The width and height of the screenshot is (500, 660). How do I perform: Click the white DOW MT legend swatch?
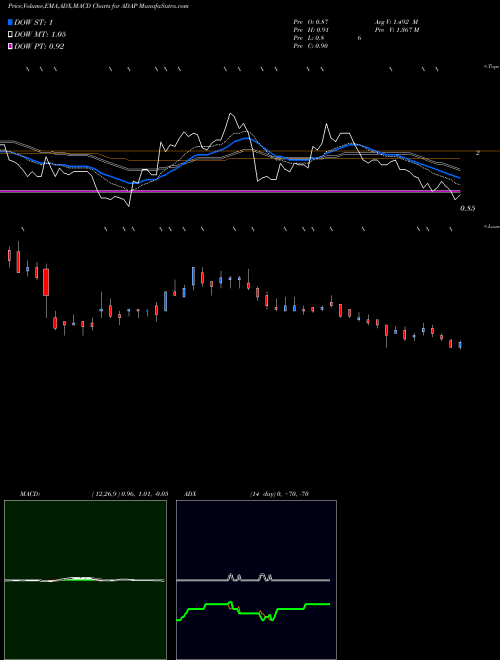pos(10,34)
